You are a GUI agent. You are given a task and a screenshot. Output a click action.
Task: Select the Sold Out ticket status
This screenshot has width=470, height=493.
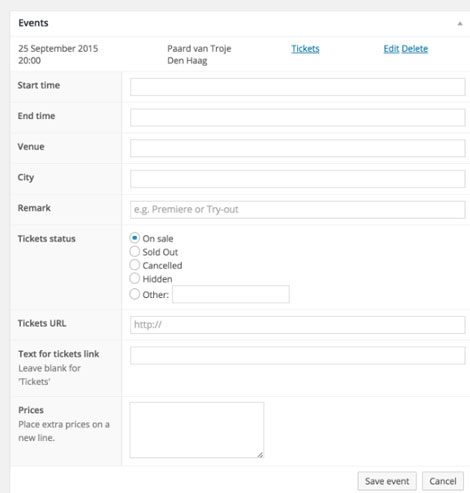[x=134, y=251]
